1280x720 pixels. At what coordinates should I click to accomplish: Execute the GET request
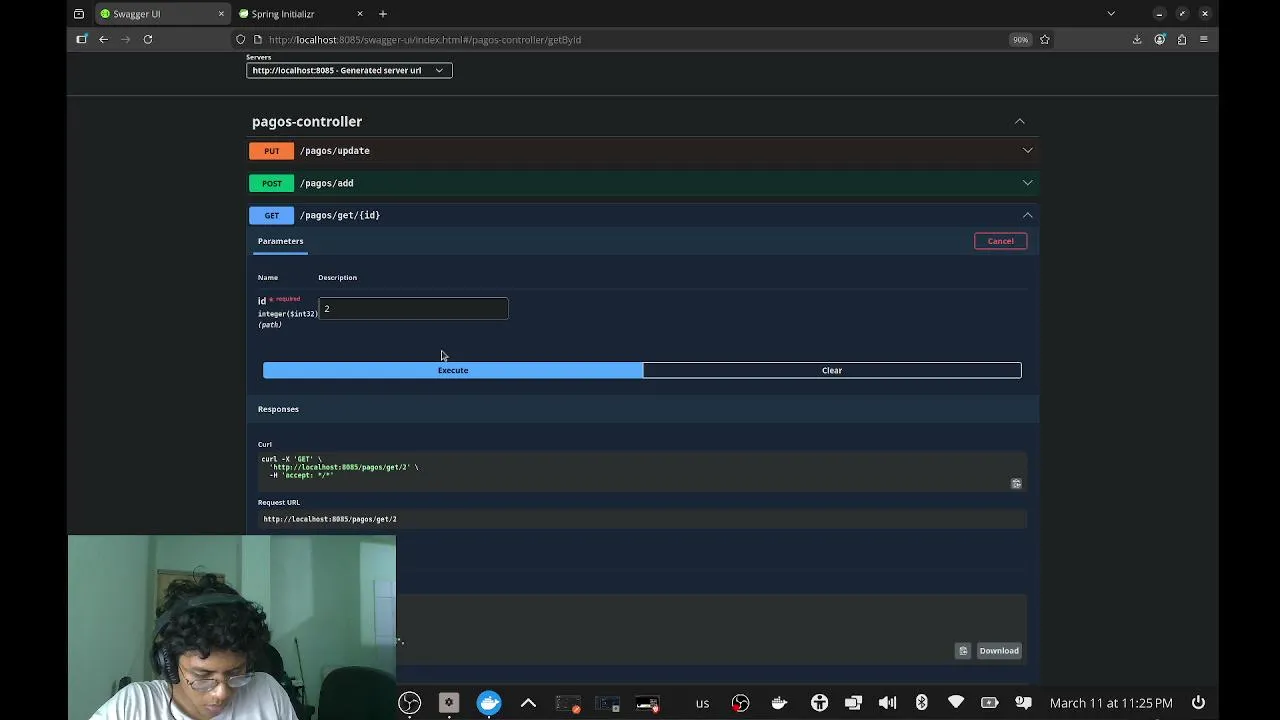[453, 370]
